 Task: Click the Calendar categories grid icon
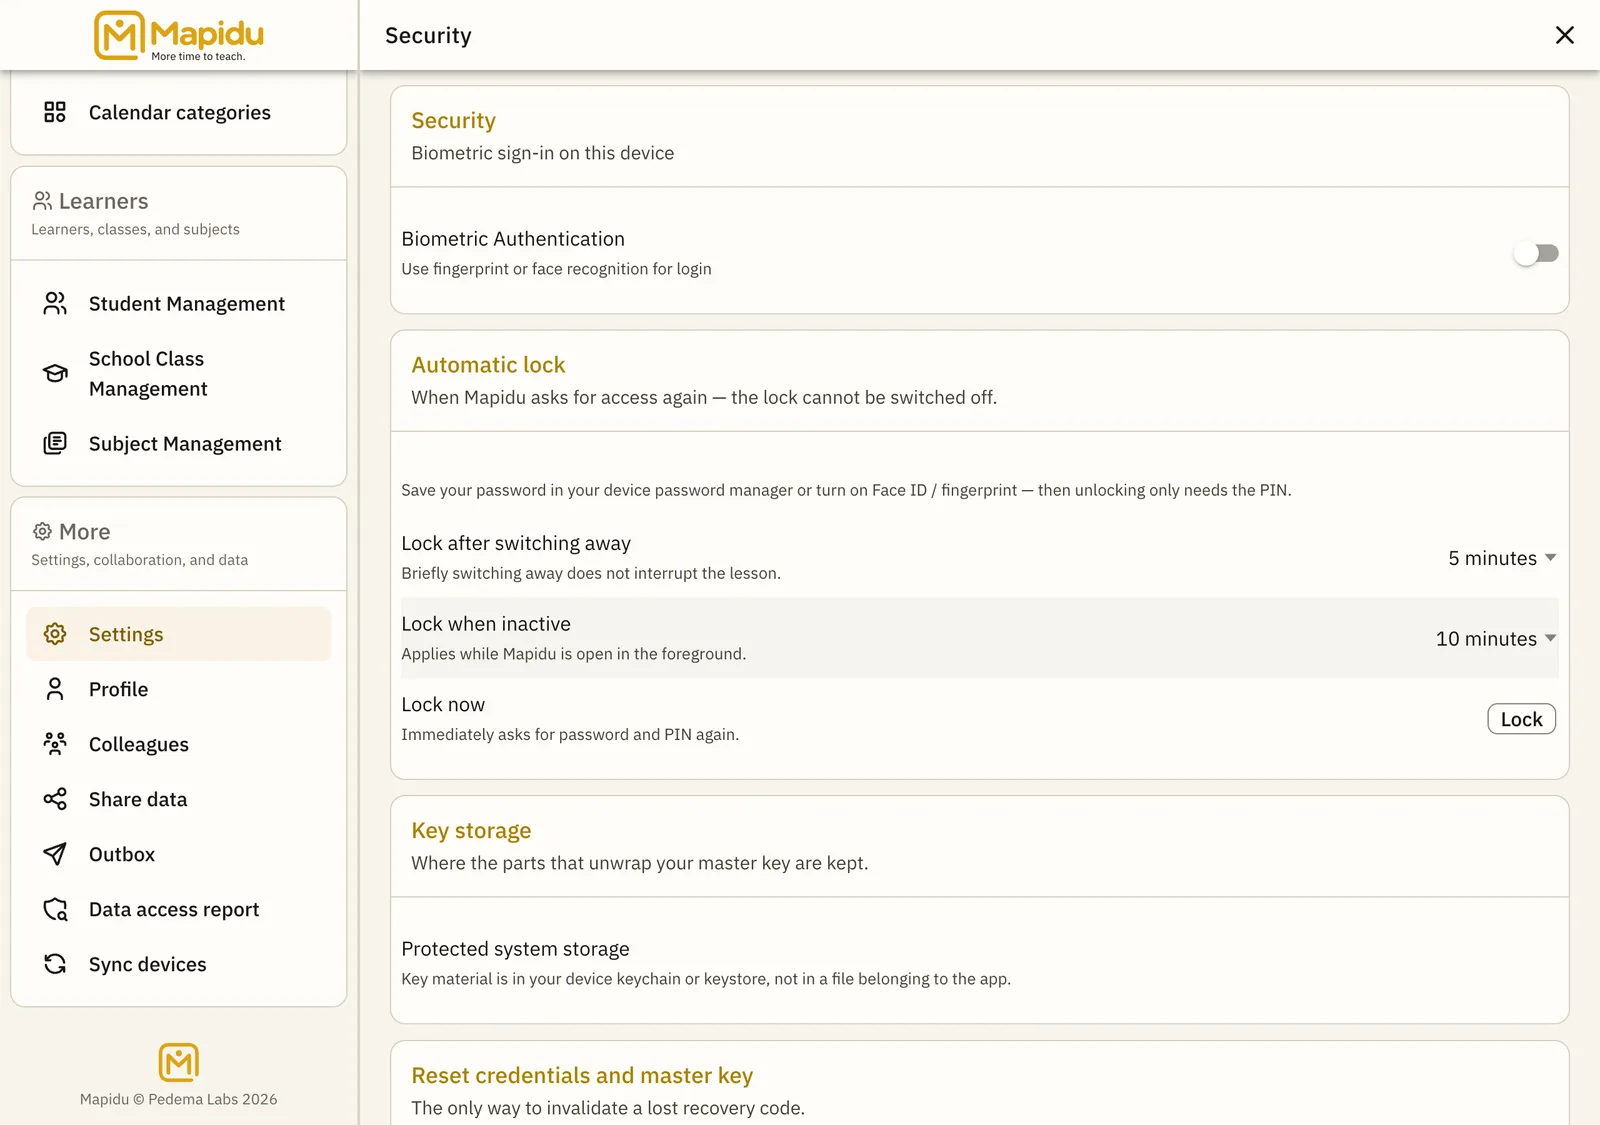[55, 112]
